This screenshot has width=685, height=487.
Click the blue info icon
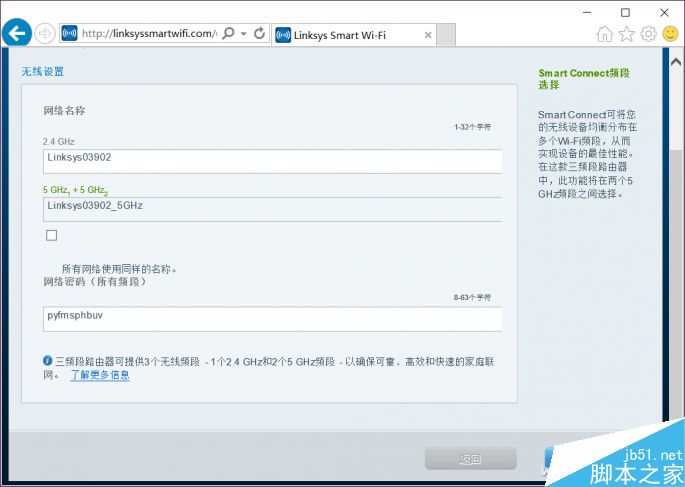(x=48, y=360)
